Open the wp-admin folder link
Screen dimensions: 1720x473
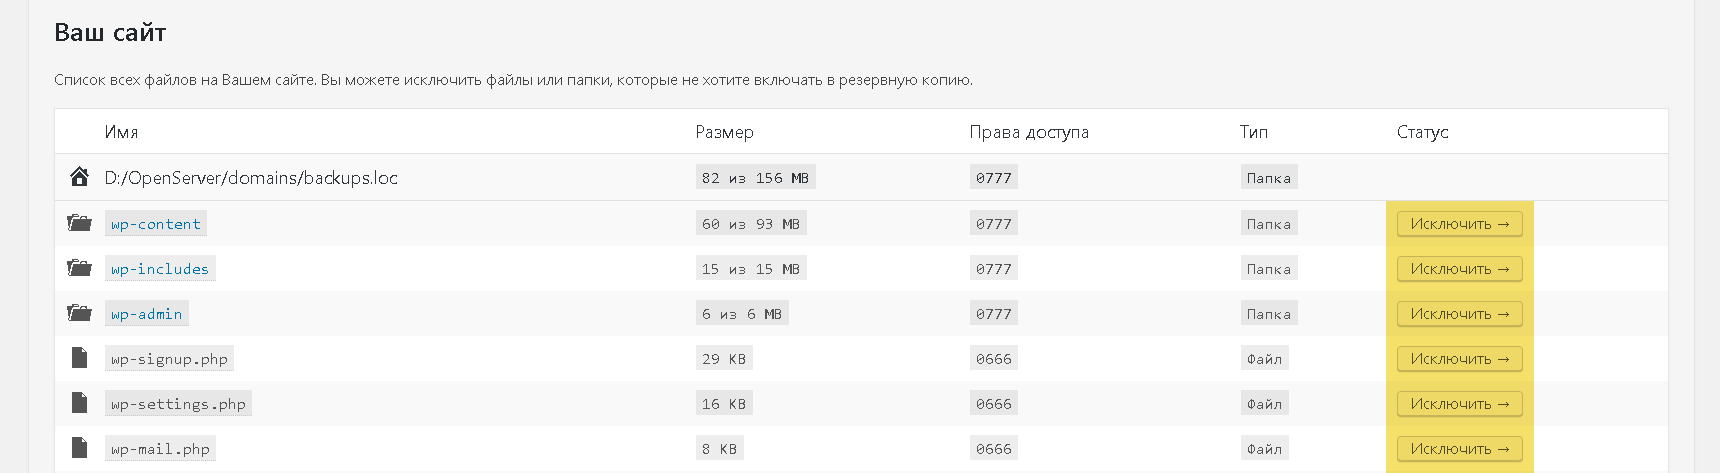pyautogui.click(x=147, y=314)
